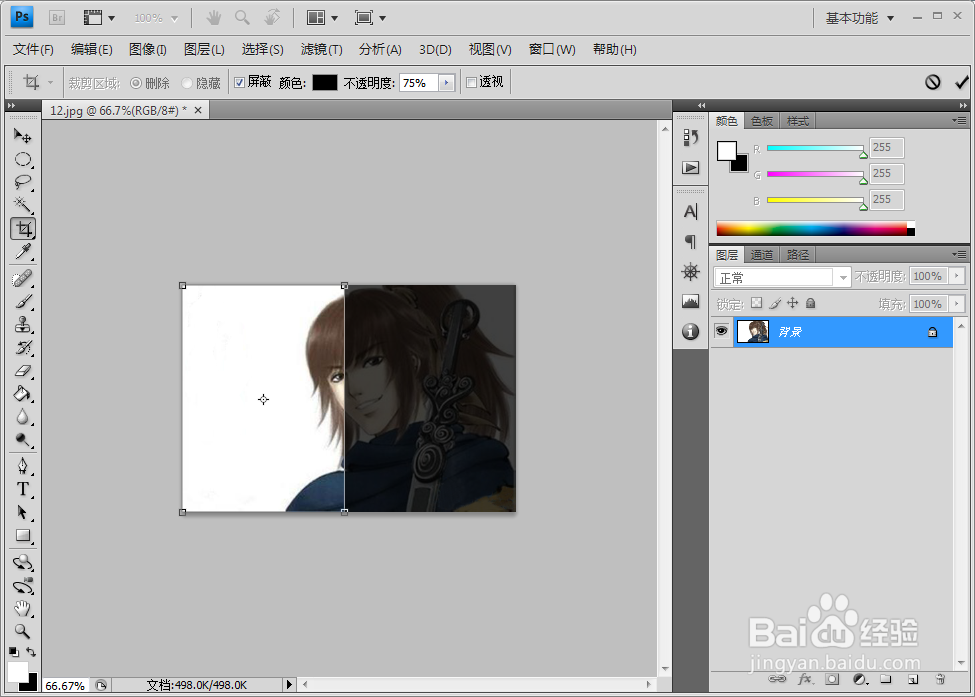The width and height of the screenshot is (975, 697).
Task: Toggle lock all
Action: click(810, 303)
